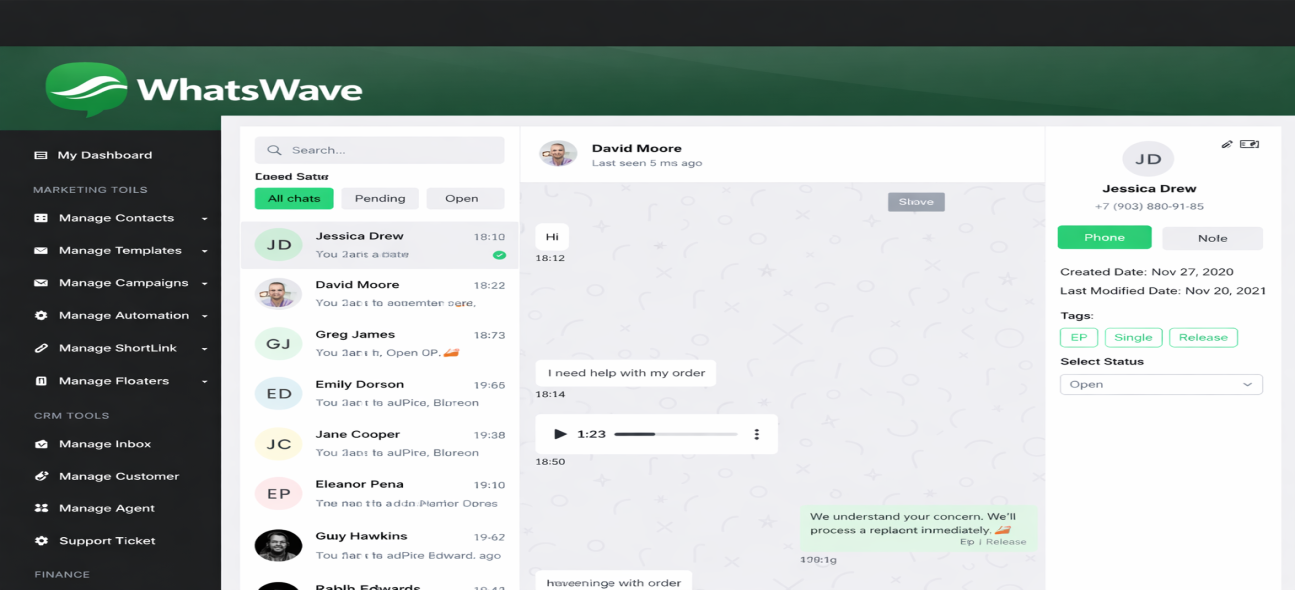Click the WhatsWave logo icon
Screen dimensions: 1295x590
point(87,90)
